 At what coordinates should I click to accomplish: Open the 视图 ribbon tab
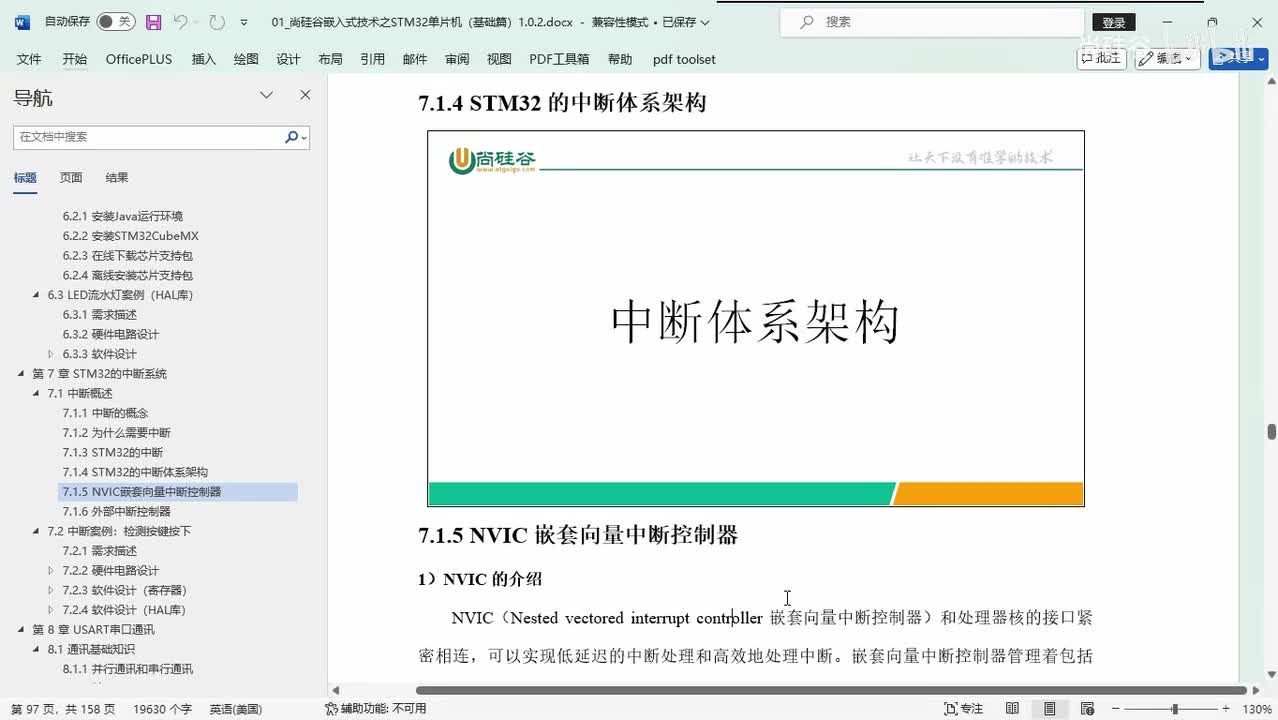499,59
